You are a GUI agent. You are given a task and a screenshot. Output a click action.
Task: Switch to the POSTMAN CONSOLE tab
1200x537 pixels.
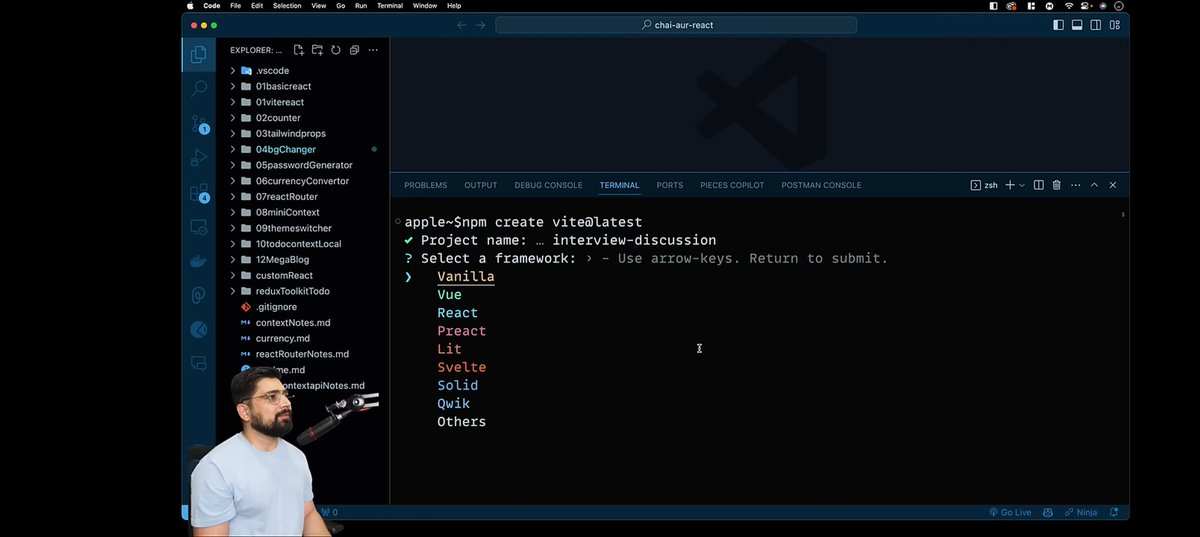[x=821, y=185]
